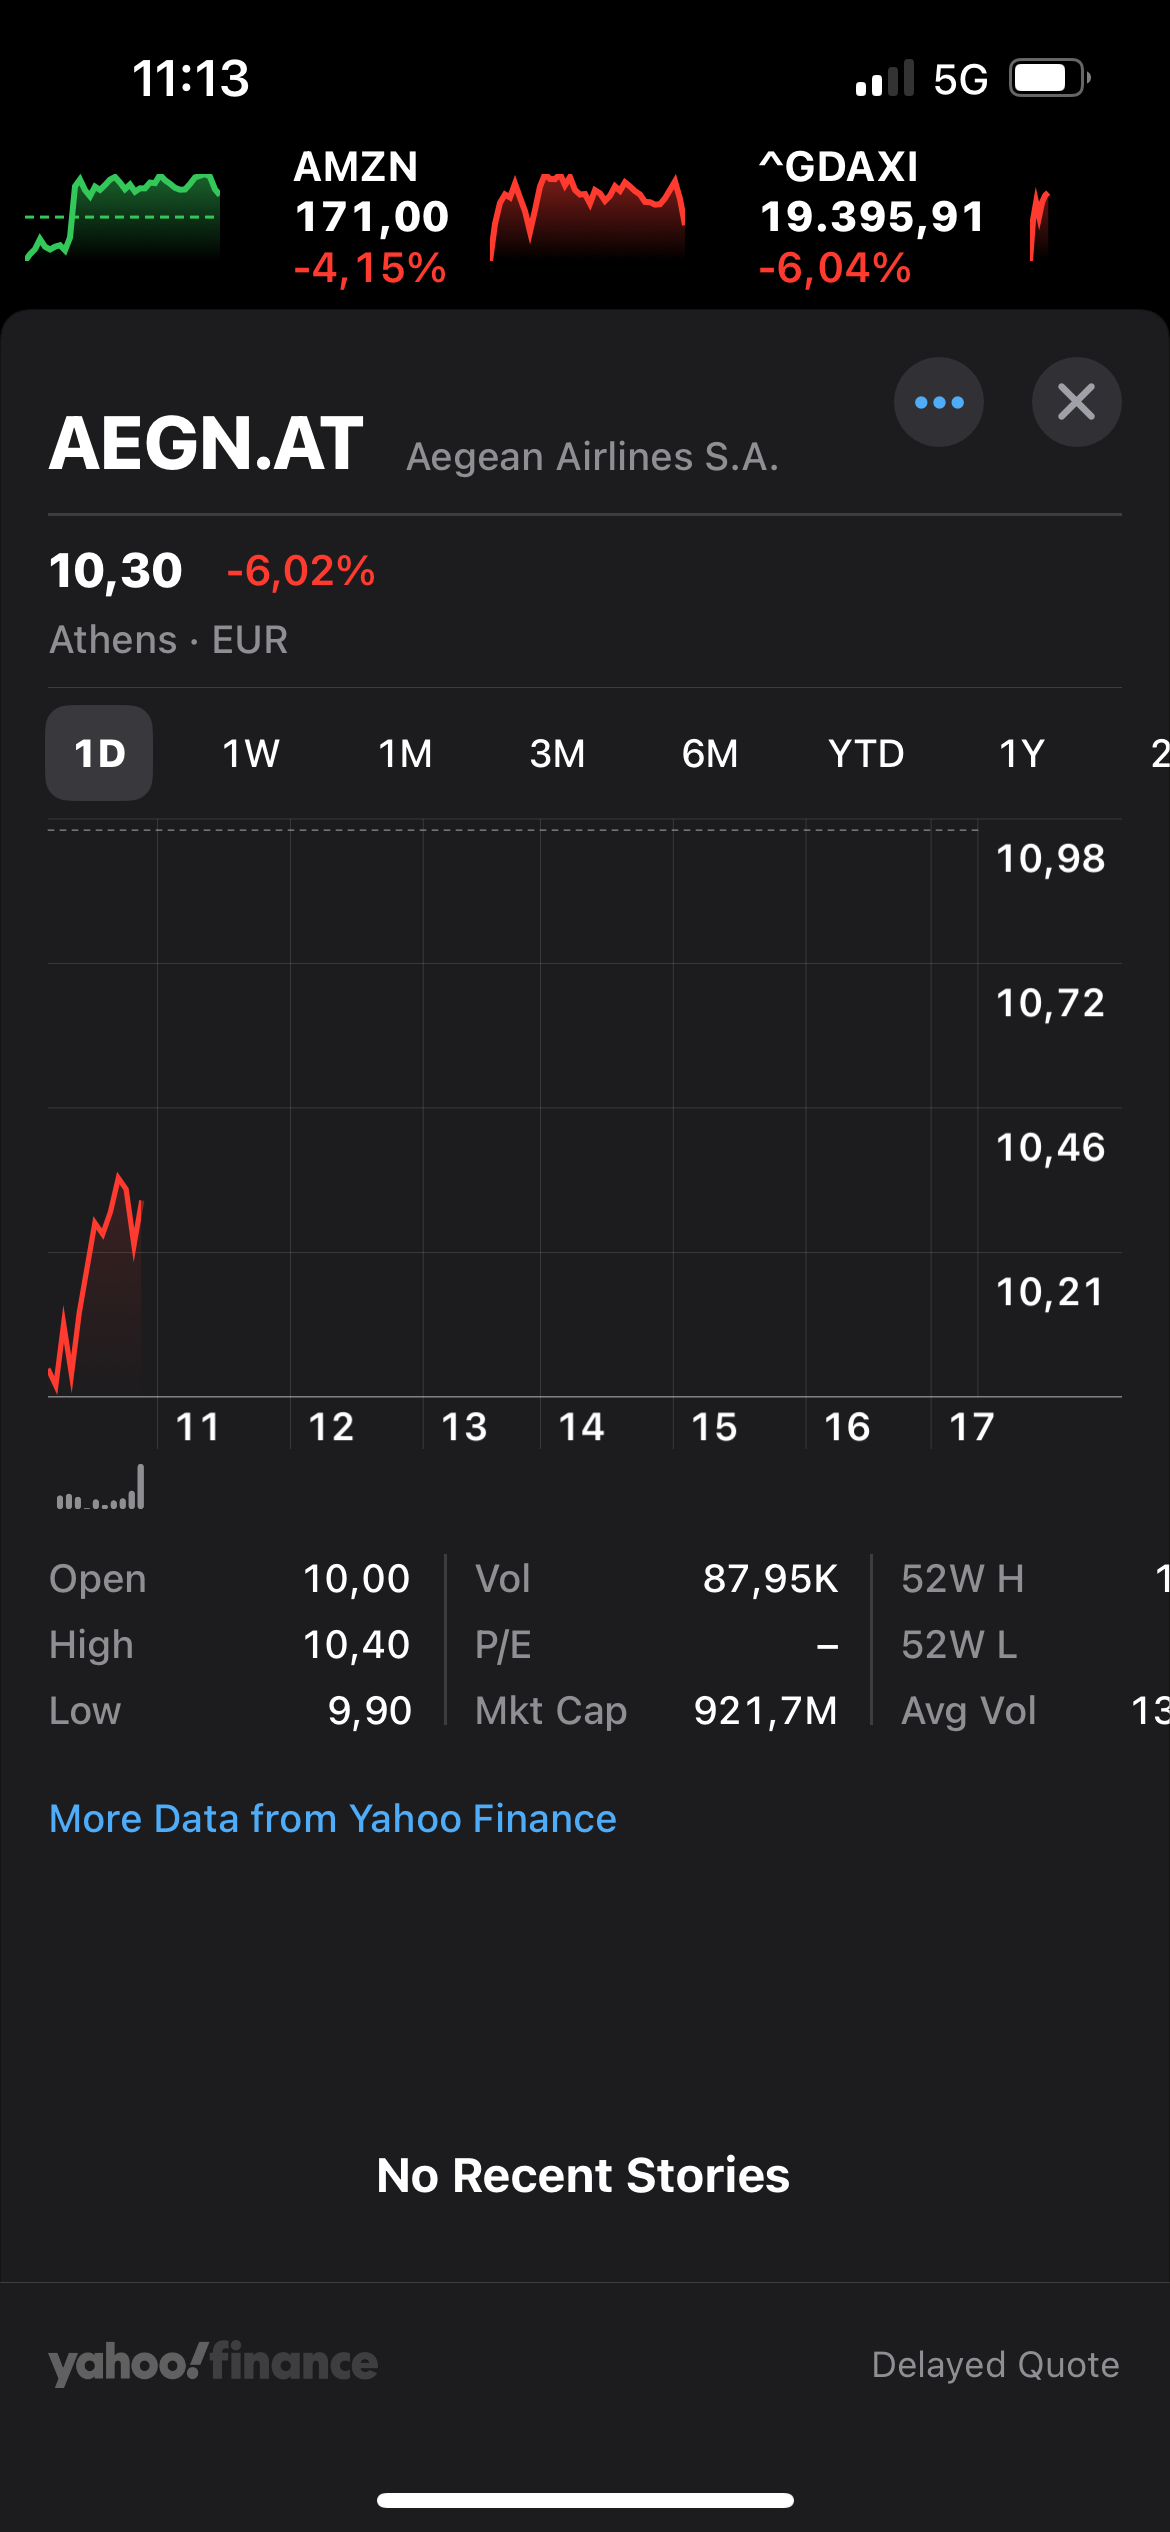Tap the red AMZN sparkline chart

(588, 217)
